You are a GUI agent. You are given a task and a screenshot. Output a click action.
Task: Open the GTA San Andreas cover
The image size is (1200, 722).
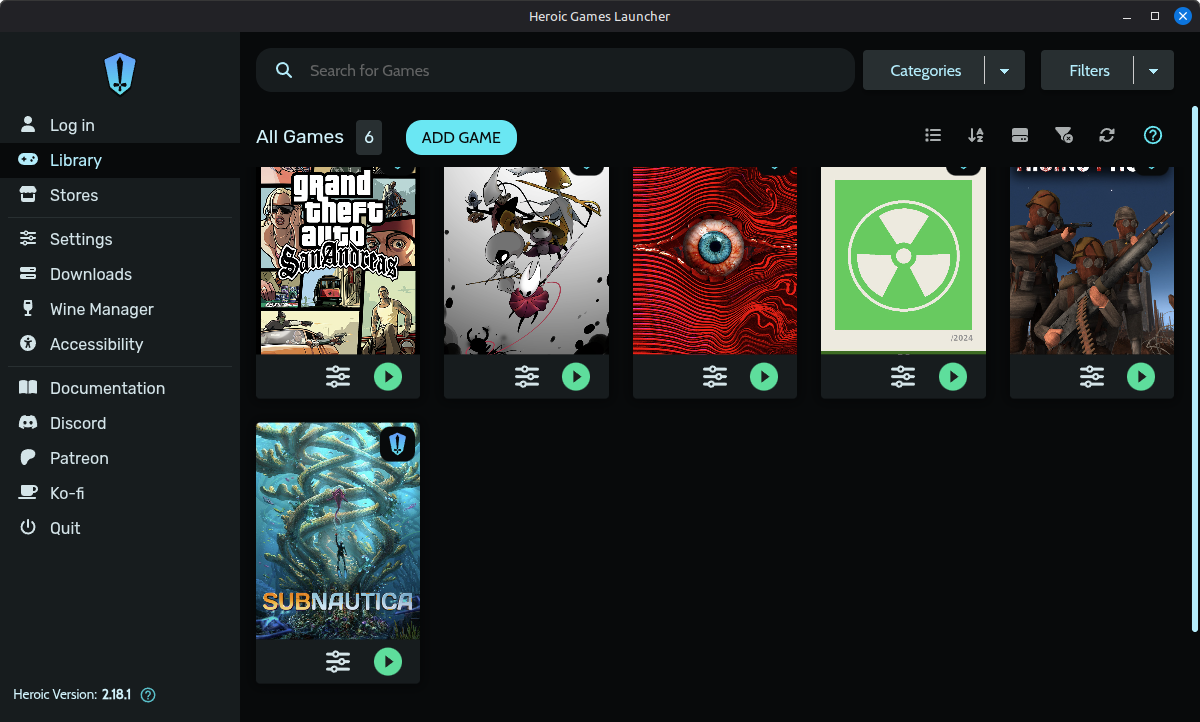tap(338, 260)
